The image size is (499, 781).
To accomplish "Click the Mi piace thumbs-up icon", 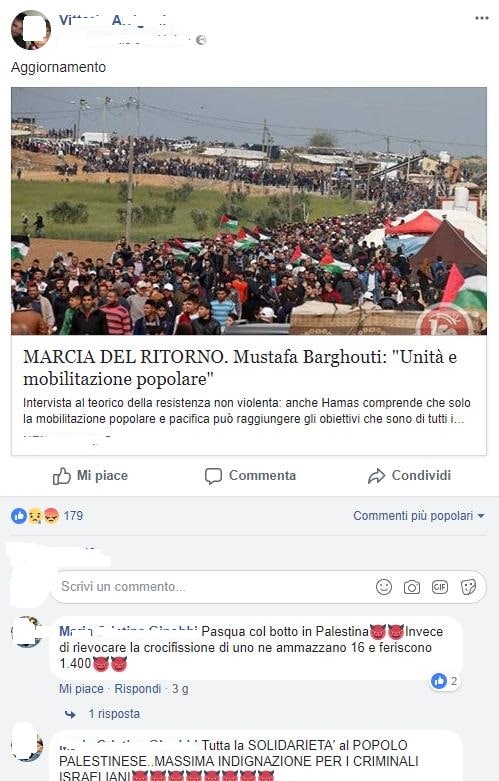I will coord(62,476).
